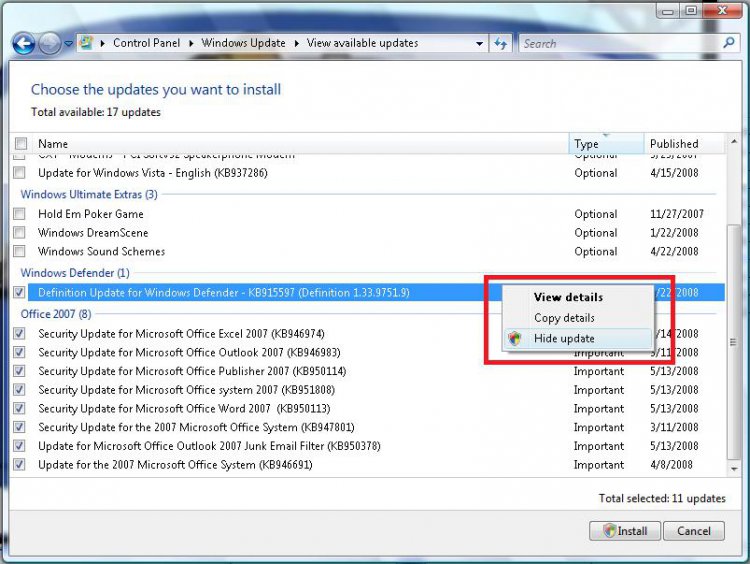750x564 pixels.
Task: Click the scrollbar up arrow
Action: 734,141
